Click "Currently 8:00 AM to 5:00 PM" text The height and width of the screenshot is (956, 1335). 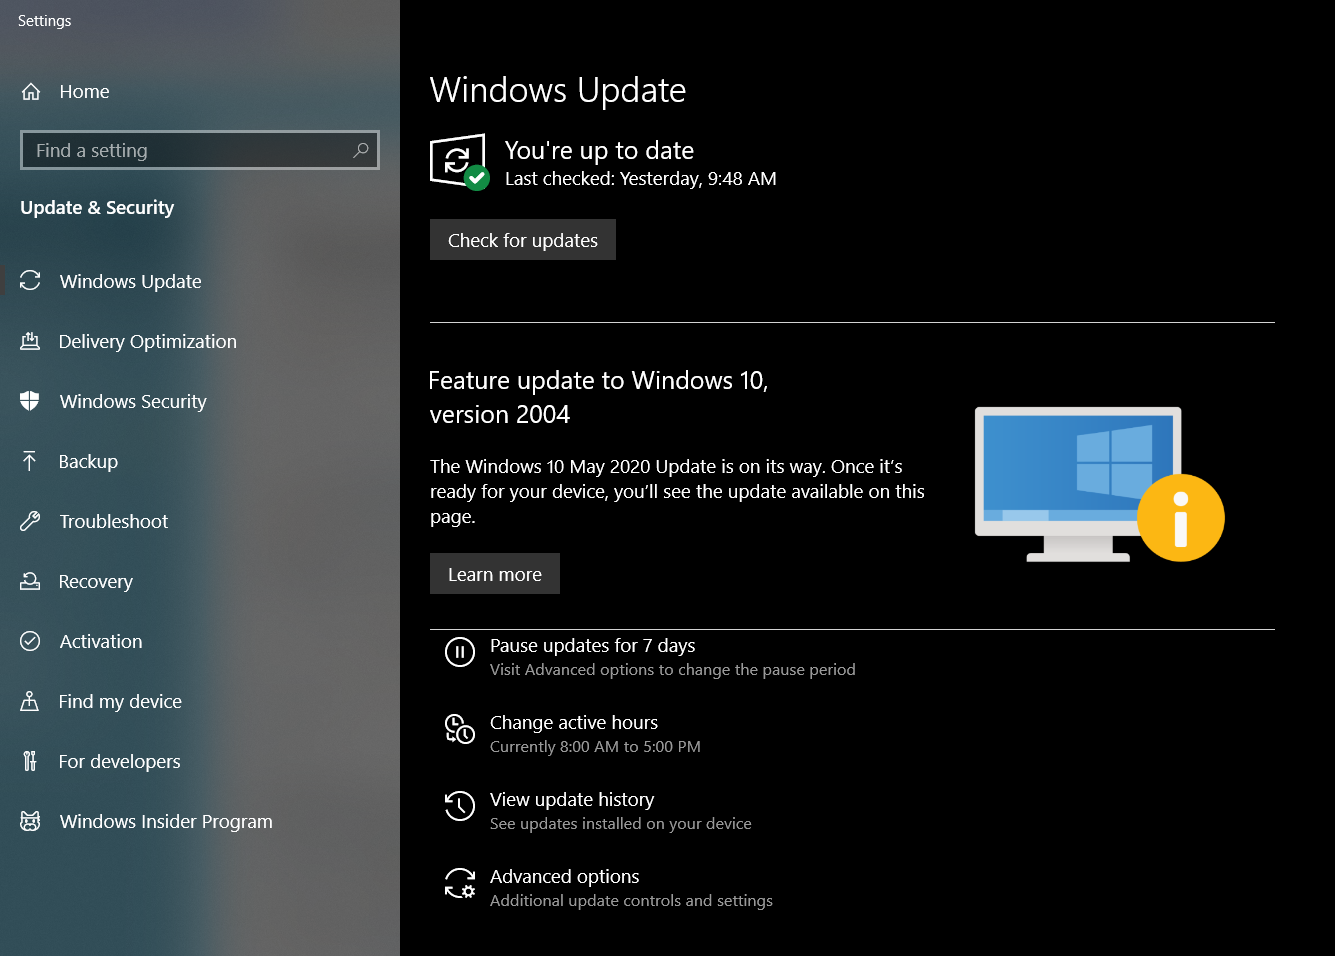coord(595,747)
